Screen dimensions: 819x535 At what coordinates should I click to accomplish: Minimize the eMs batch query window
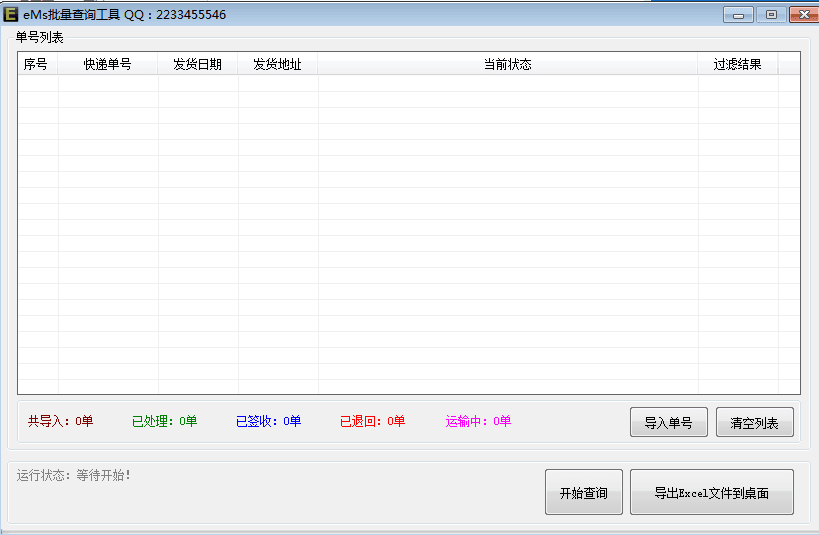pos(741,15)
